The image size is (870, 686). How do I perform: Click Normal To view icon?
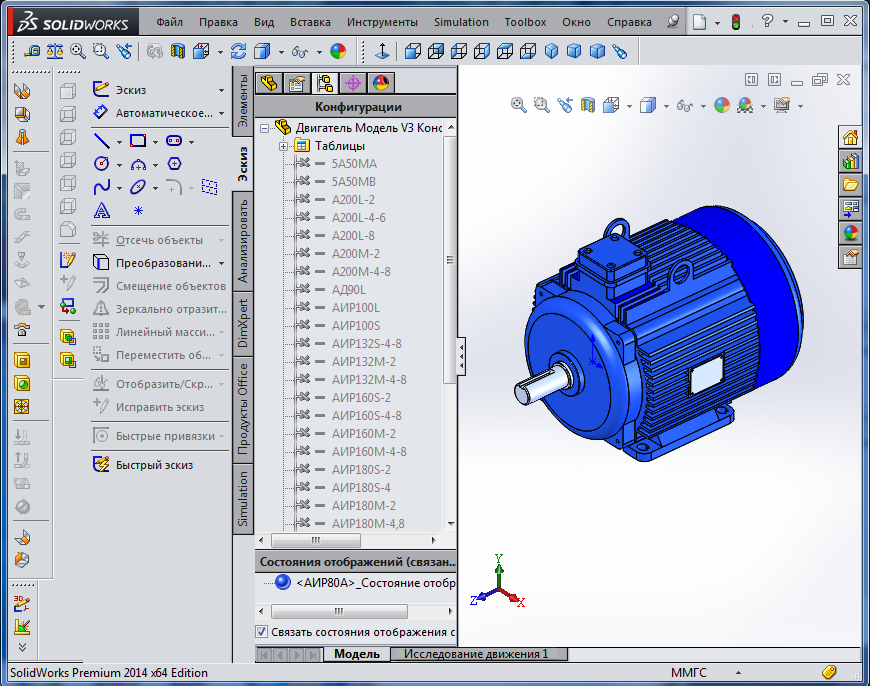382,52
